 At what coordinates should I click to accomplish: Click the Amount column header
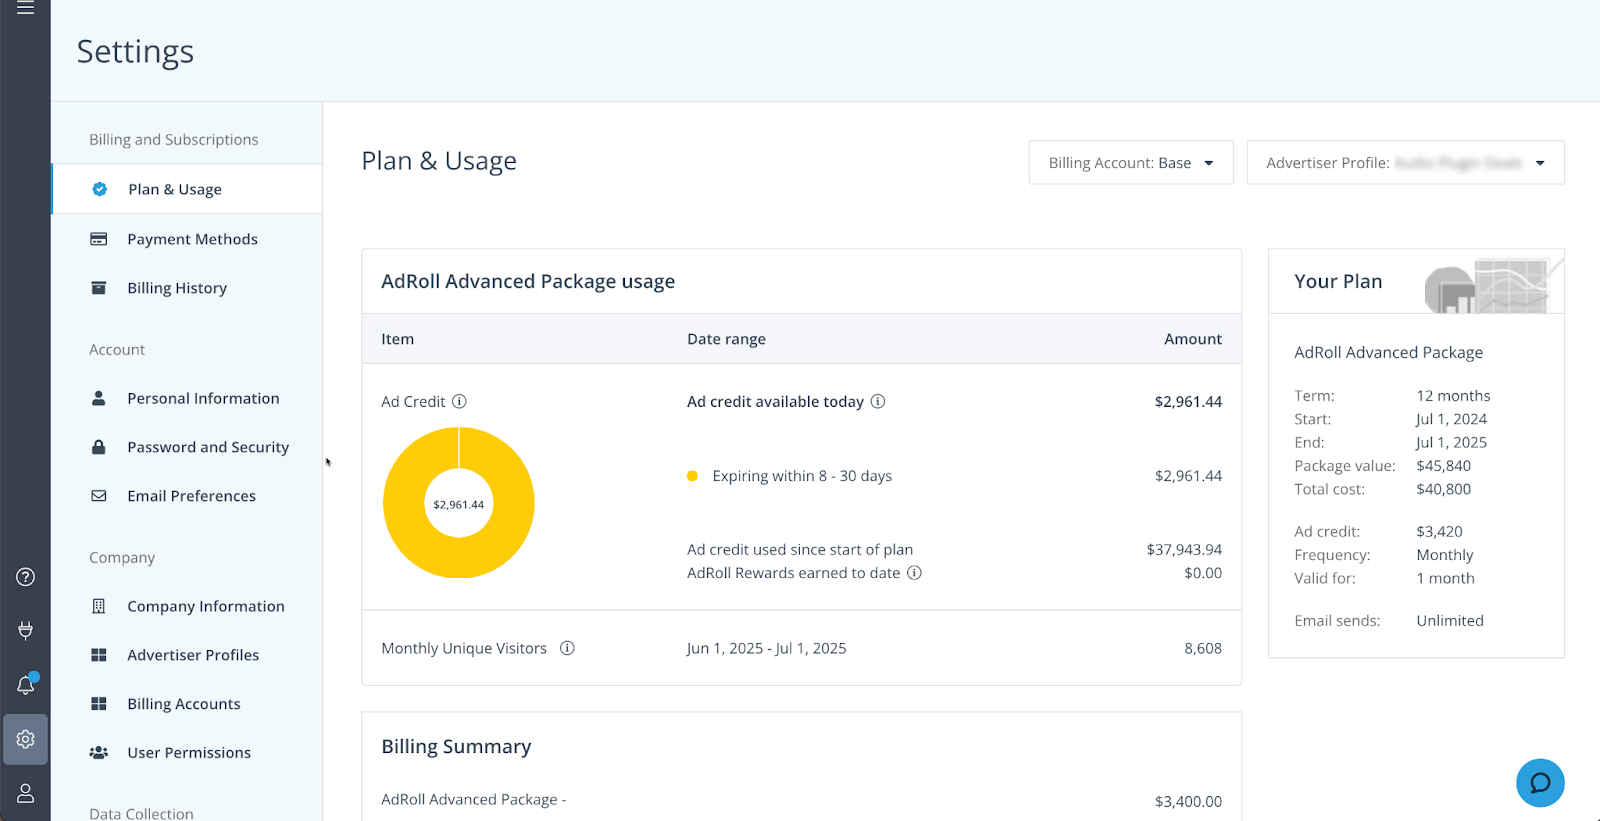[1193, 339]
